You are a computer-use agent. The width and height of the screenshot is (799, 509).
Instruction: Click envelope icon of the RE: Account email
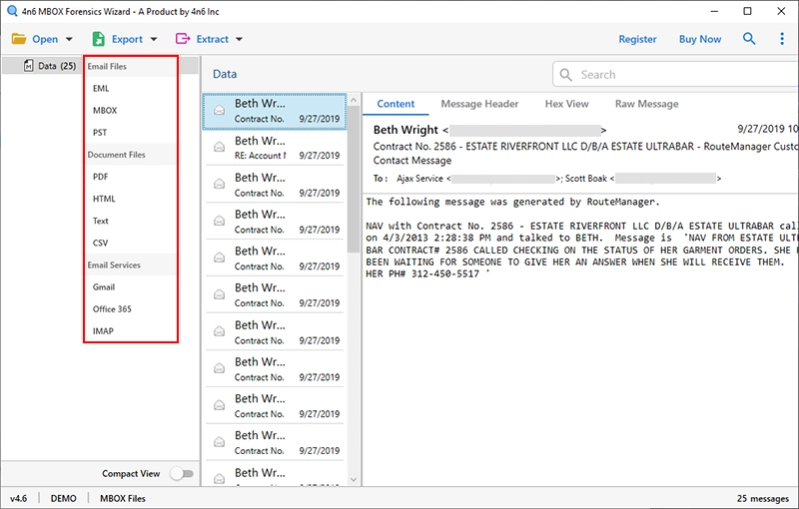tap(219, 147)
